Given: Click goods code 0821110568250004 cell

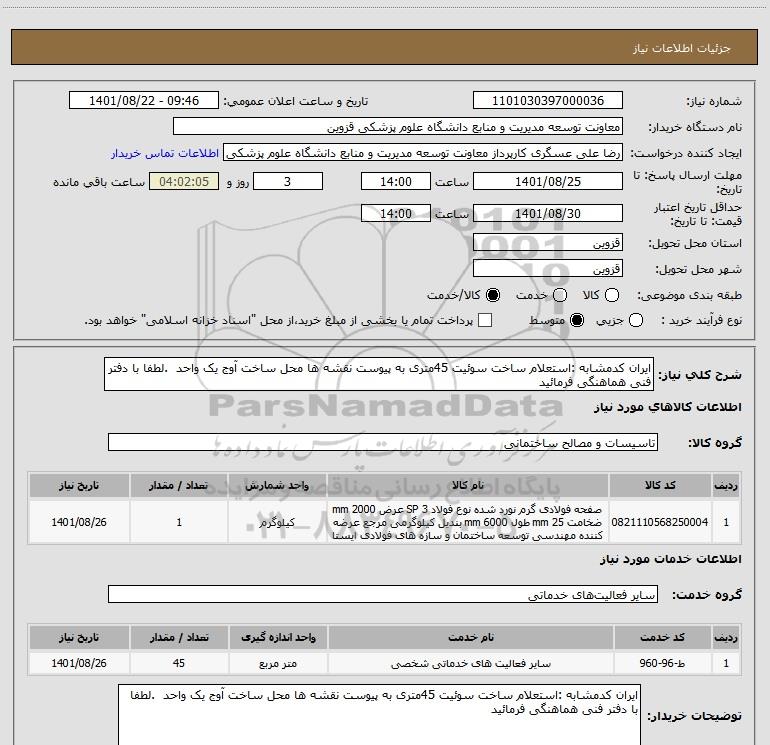Looking at the screenshot, I should point(660,522).
